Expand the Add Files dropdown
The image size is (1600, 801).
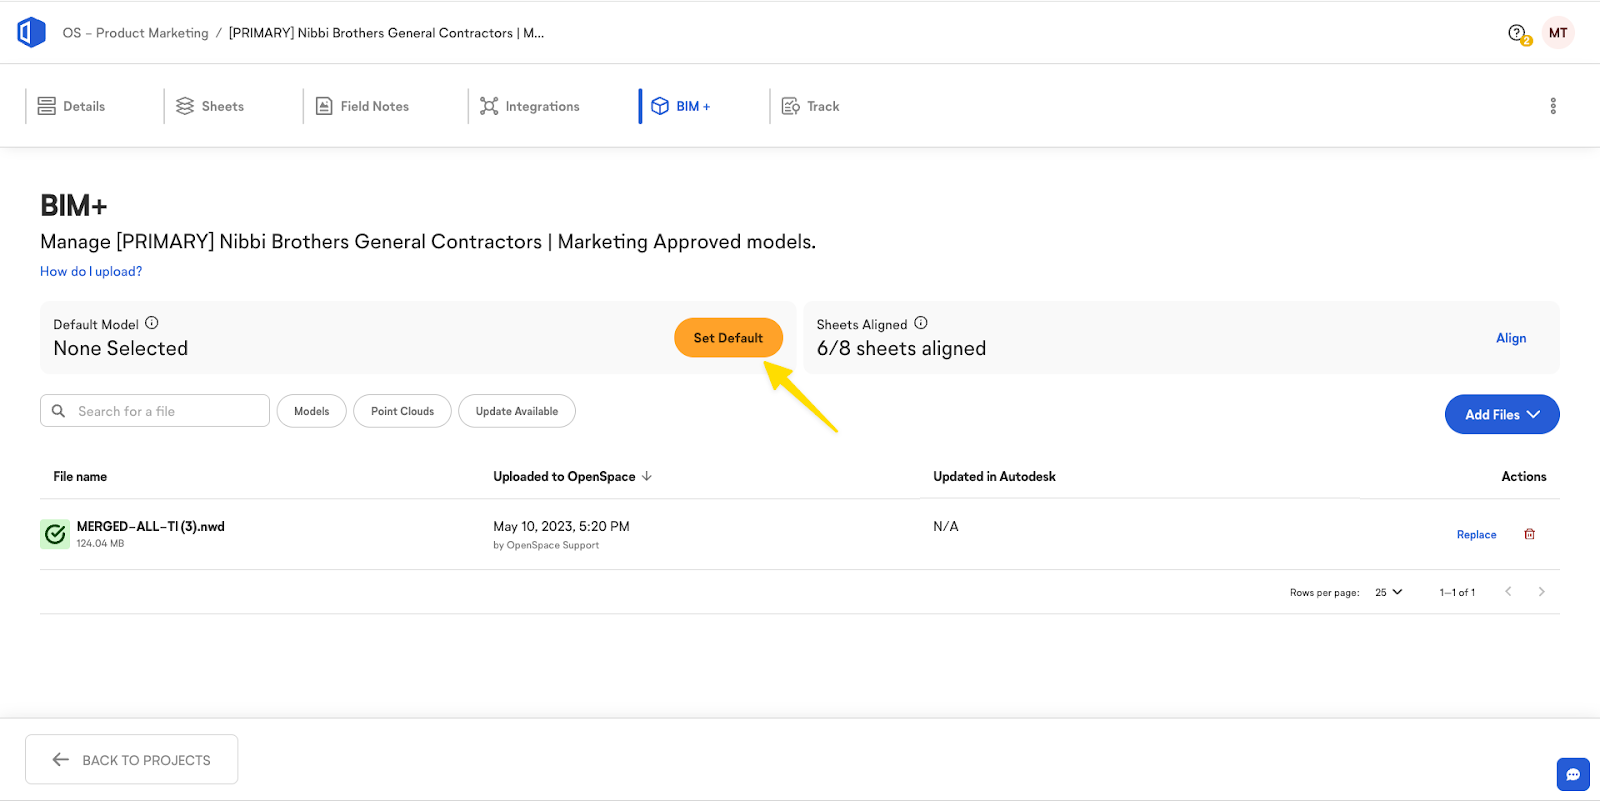1501,414
